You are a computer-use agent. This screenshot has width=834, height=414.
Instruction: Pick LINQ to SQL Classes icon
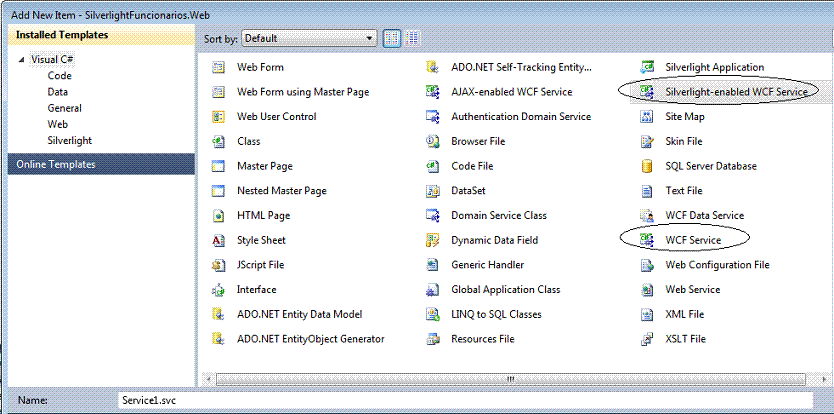pyautogui.click(x=432, y=314)
